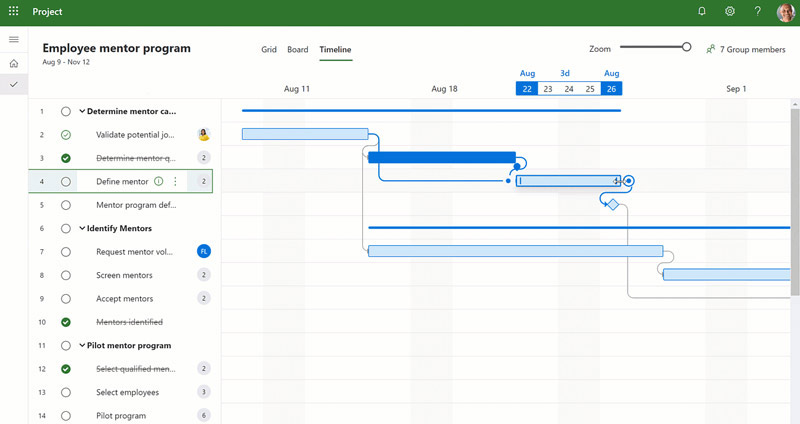Open more options for Define mentor task

coord(175,182)
